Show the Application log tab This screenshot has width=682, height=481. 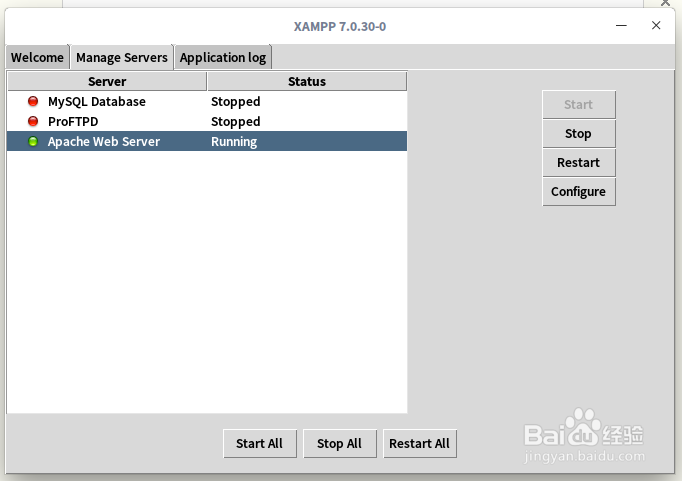pyautogui.click(x=223, y=57)
